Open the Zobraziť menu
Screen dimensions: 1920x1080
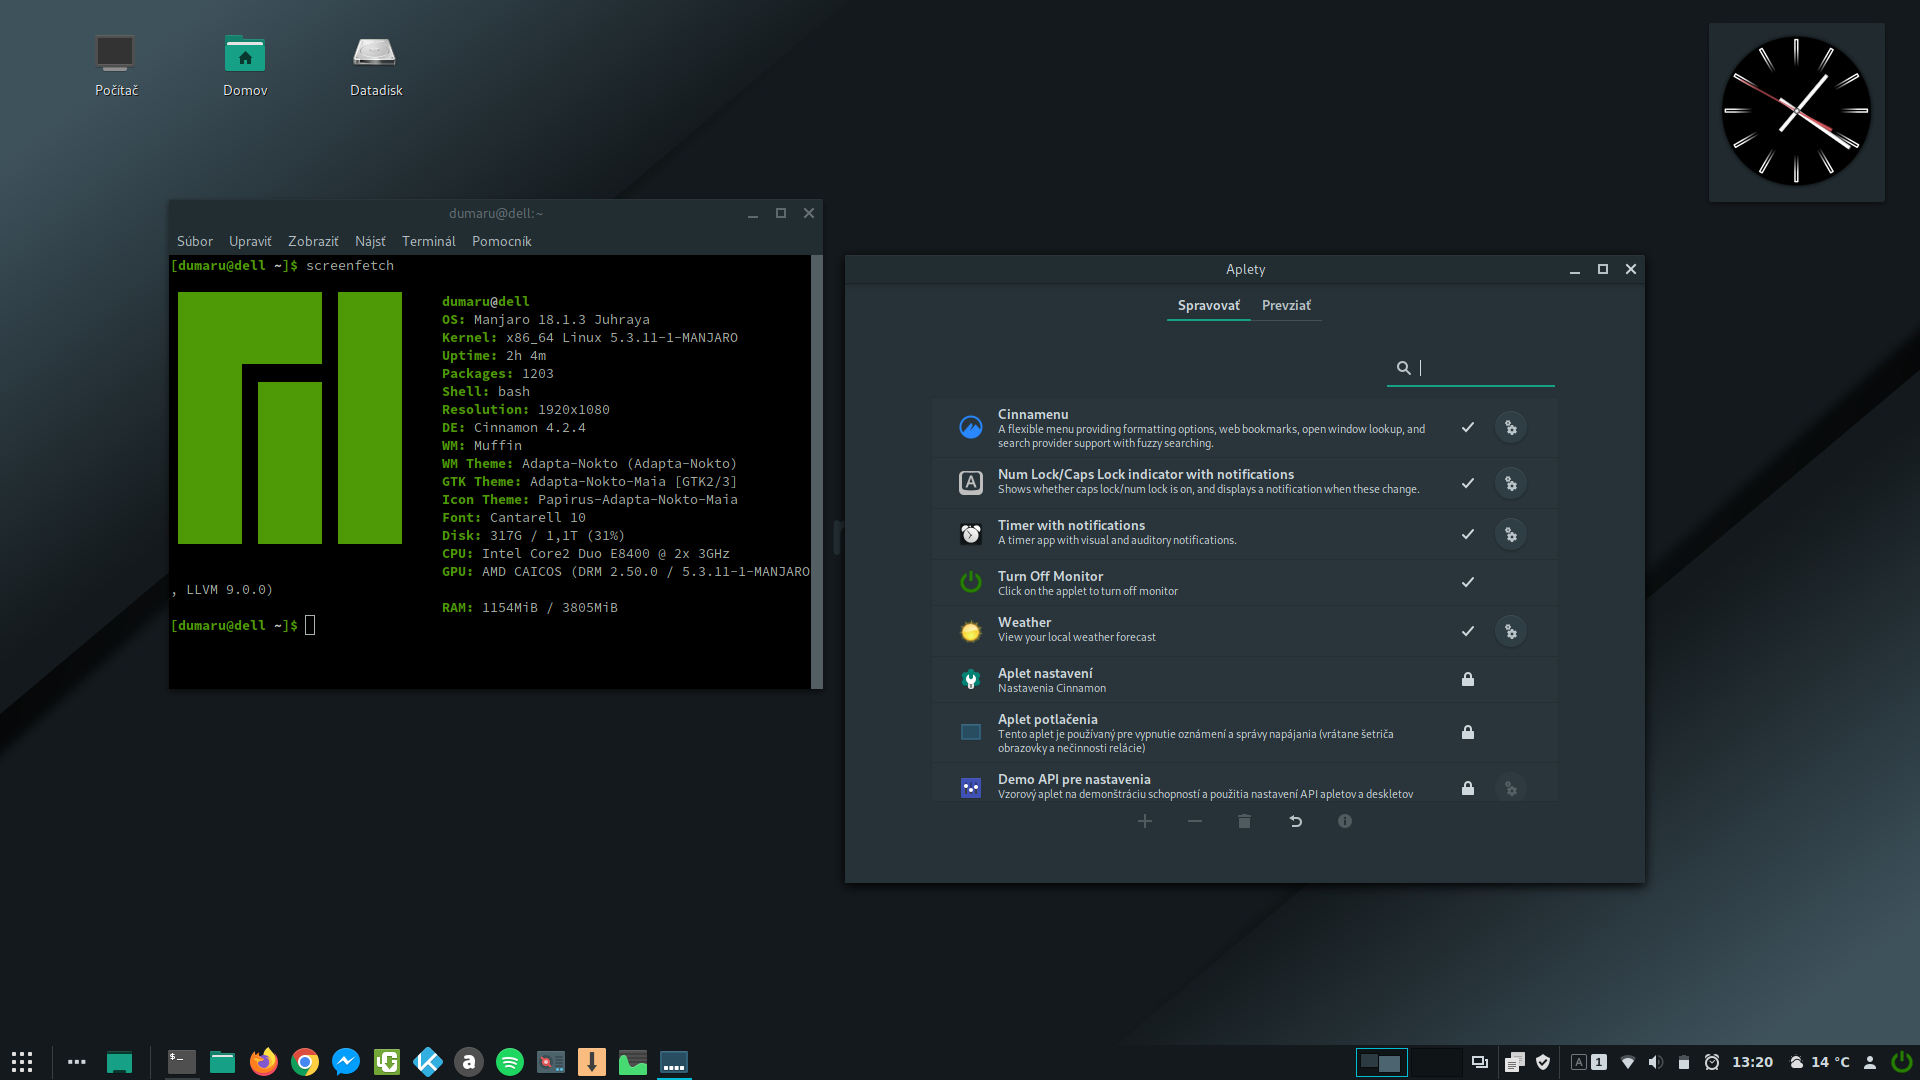pos(313,241)
